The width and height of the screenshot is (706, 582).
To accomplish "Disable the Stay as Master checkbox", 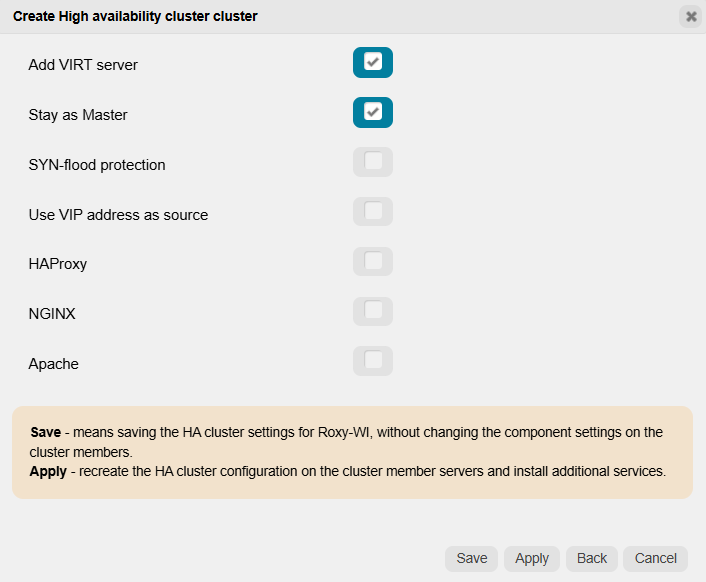I will click(373, 112).
